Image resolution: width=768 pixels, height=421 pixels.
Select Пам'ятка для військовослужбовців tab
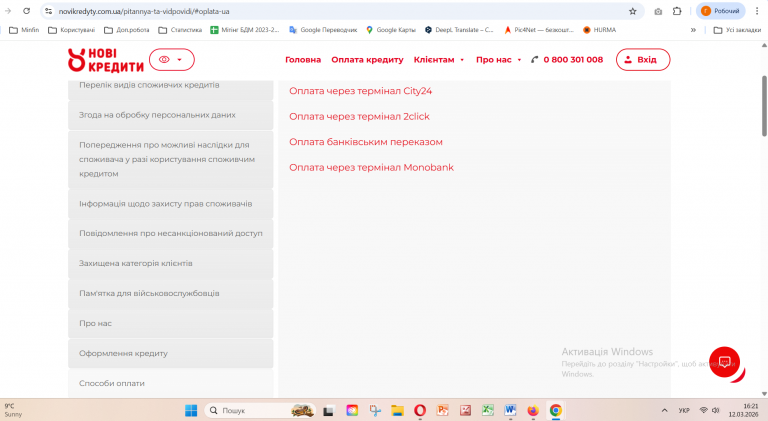point(170,293)
